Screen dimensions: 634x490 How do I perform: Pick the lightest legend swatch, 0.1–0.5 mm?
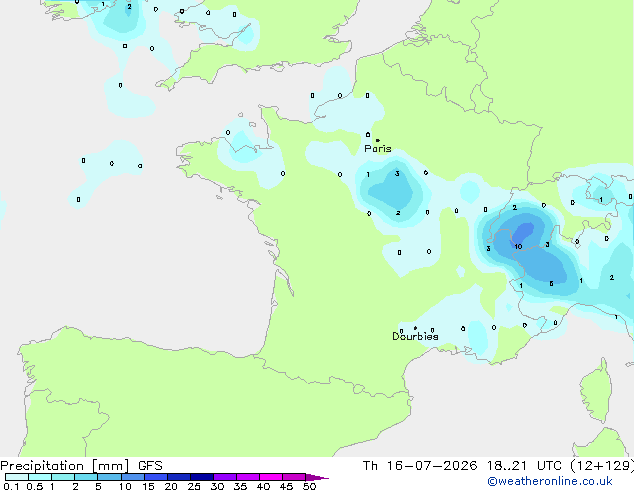coord(17,477)
